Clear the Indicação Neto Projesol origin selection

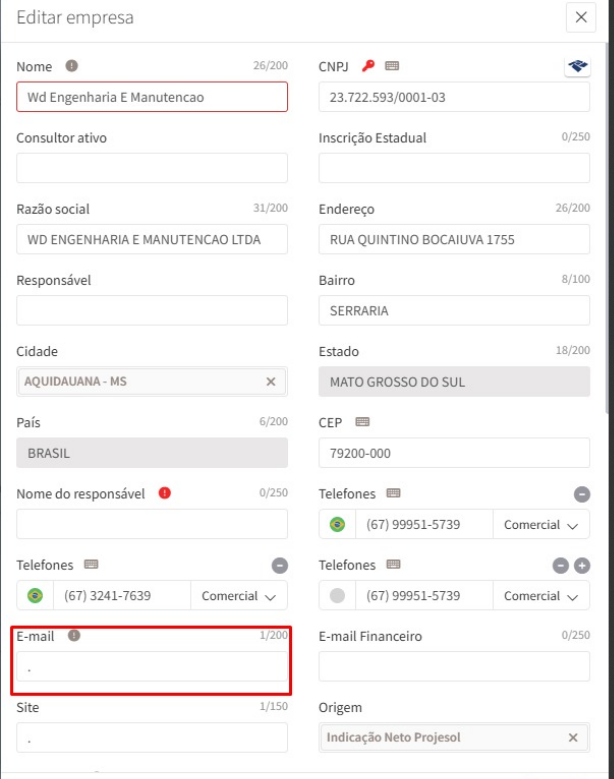[573, 738]
